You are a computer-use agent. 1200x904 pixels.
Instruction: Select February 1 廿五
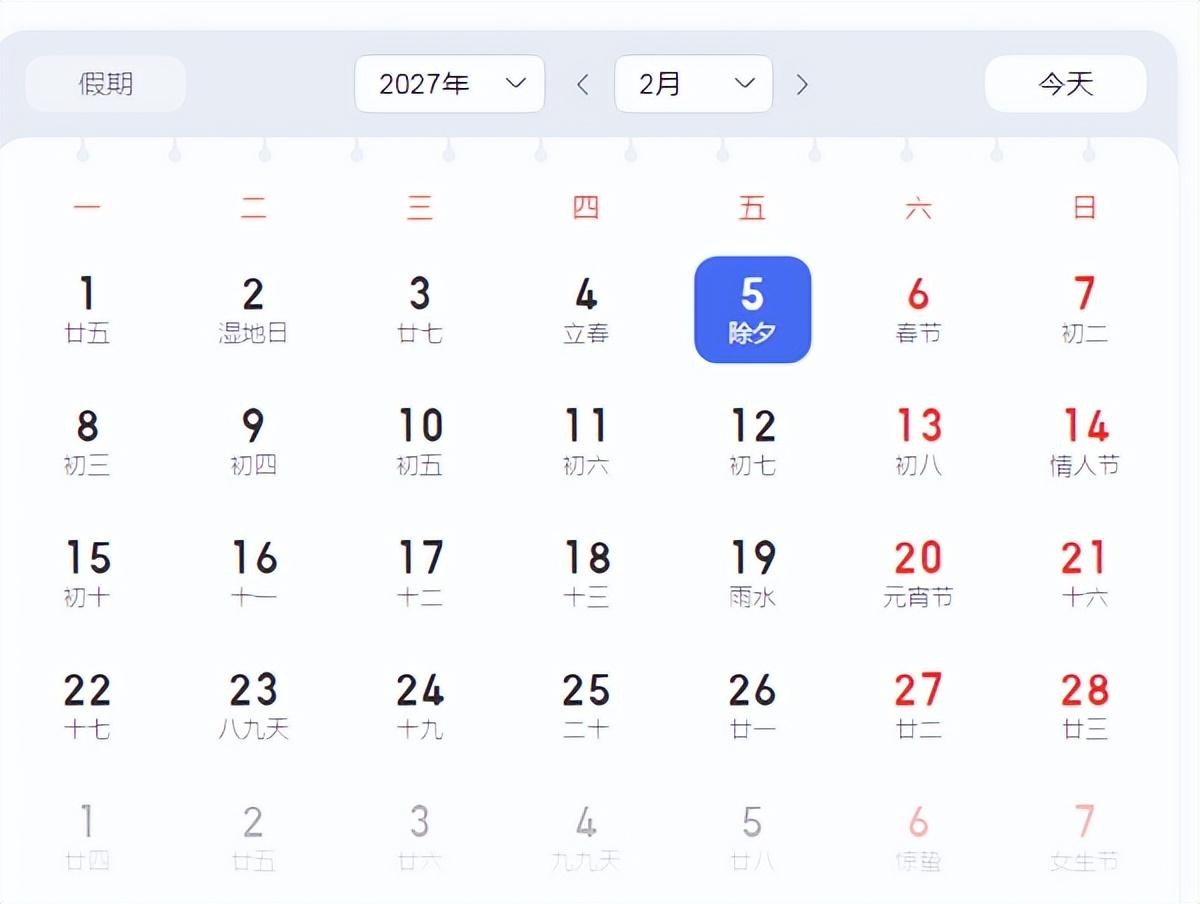click(87, 310)
